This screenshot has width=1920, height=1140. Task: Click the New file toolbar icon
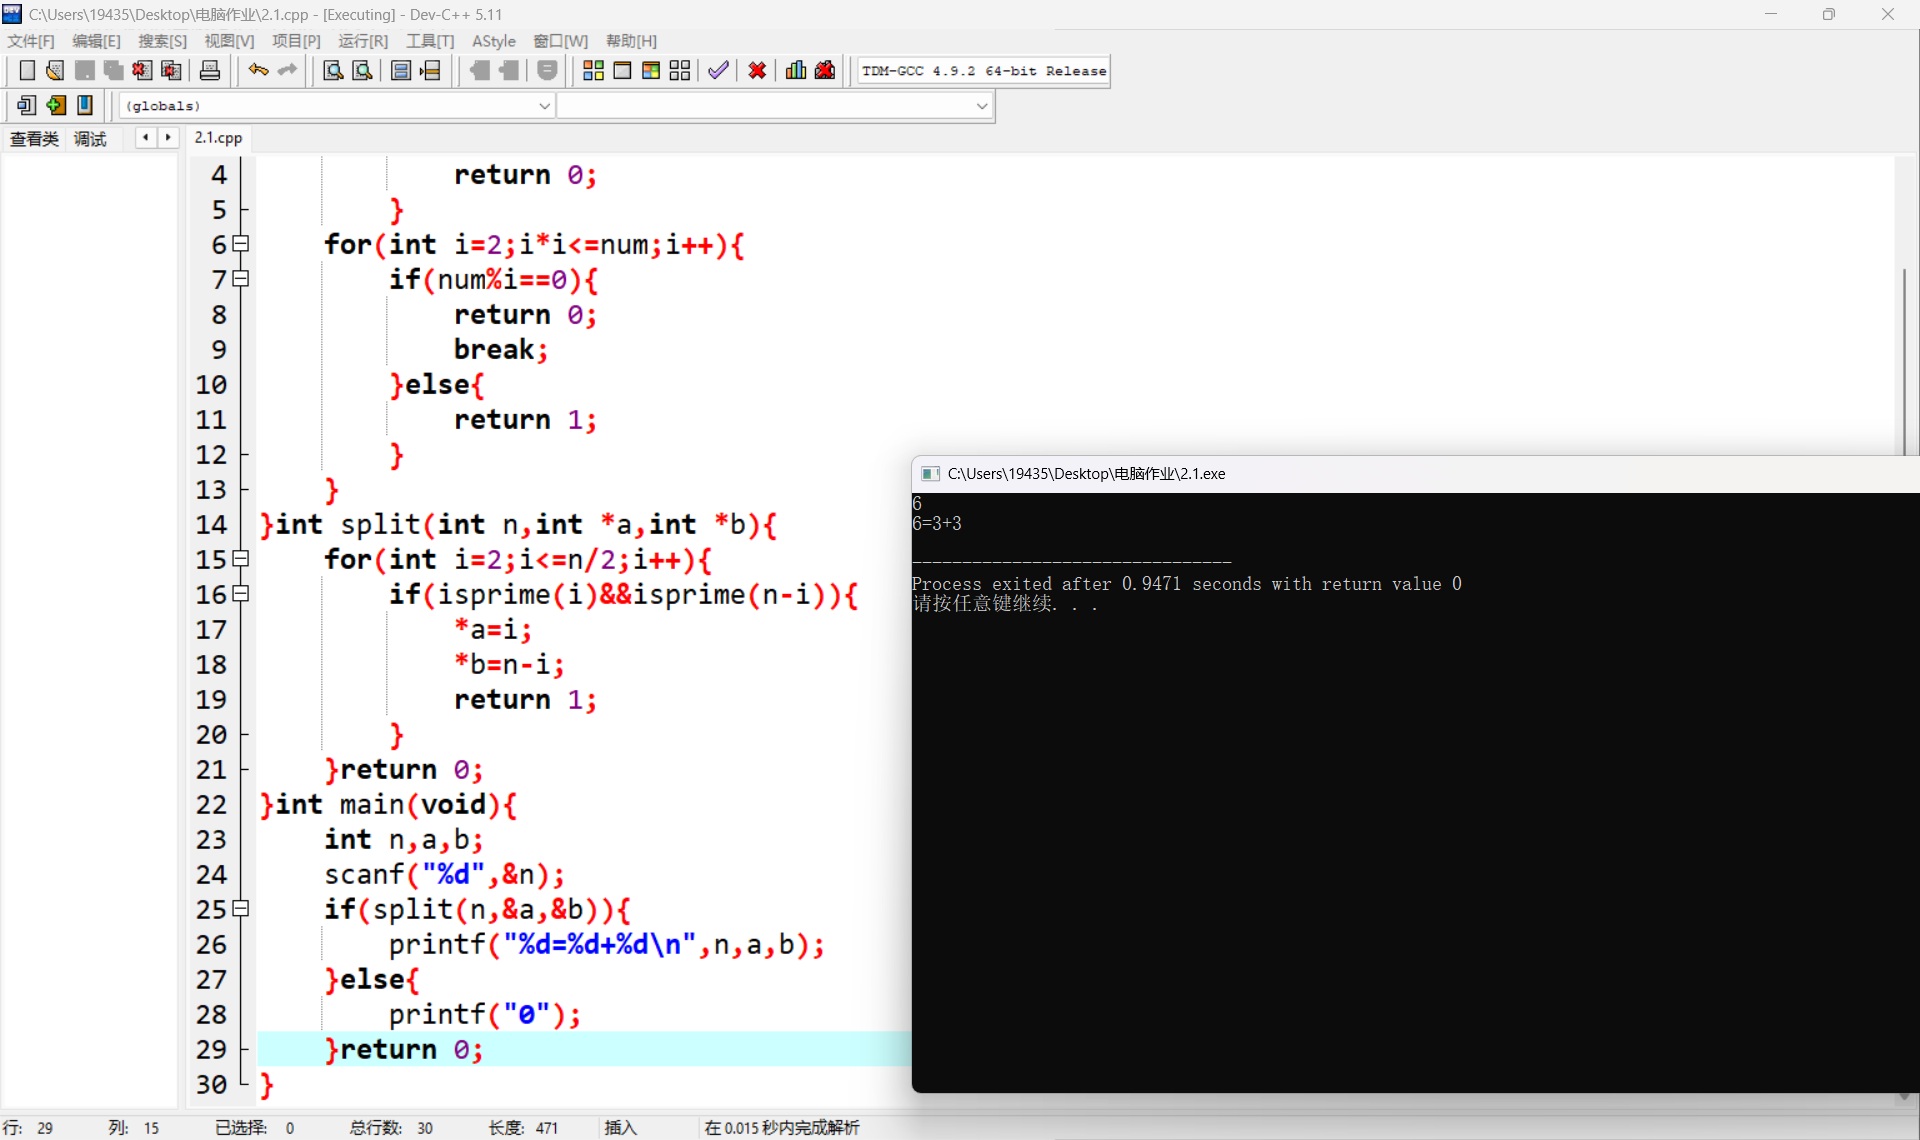27,70
